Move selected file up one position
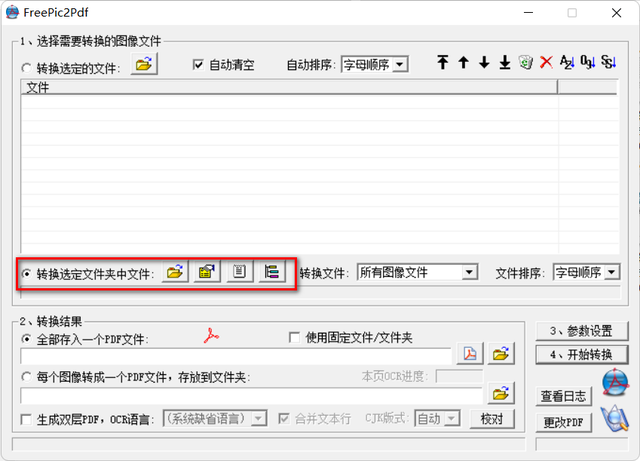The width and height of the screenshot is (640, 461). tap(463, 62)
